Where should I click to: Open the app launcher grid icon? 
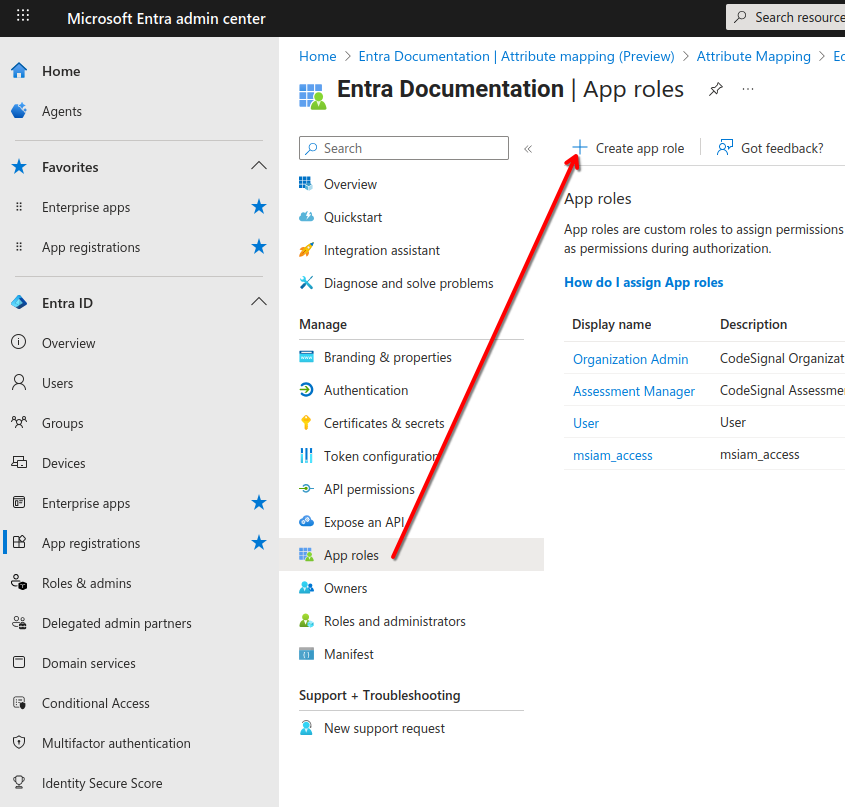pos(23,16)
